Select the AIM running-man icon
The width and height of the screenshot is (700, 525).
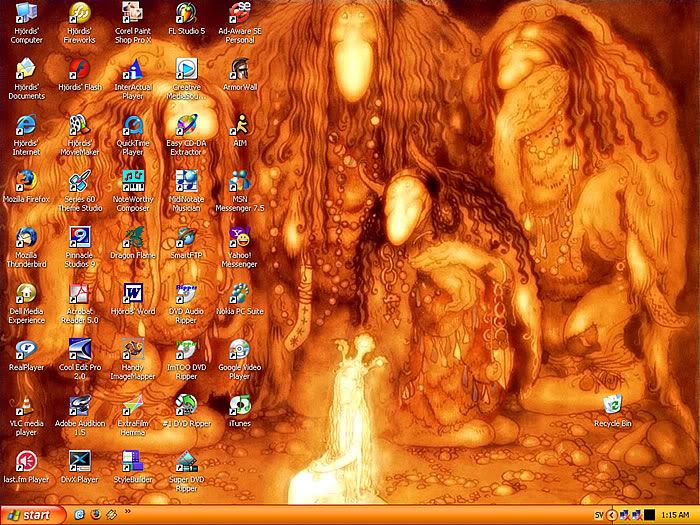[x=240, y=125]
